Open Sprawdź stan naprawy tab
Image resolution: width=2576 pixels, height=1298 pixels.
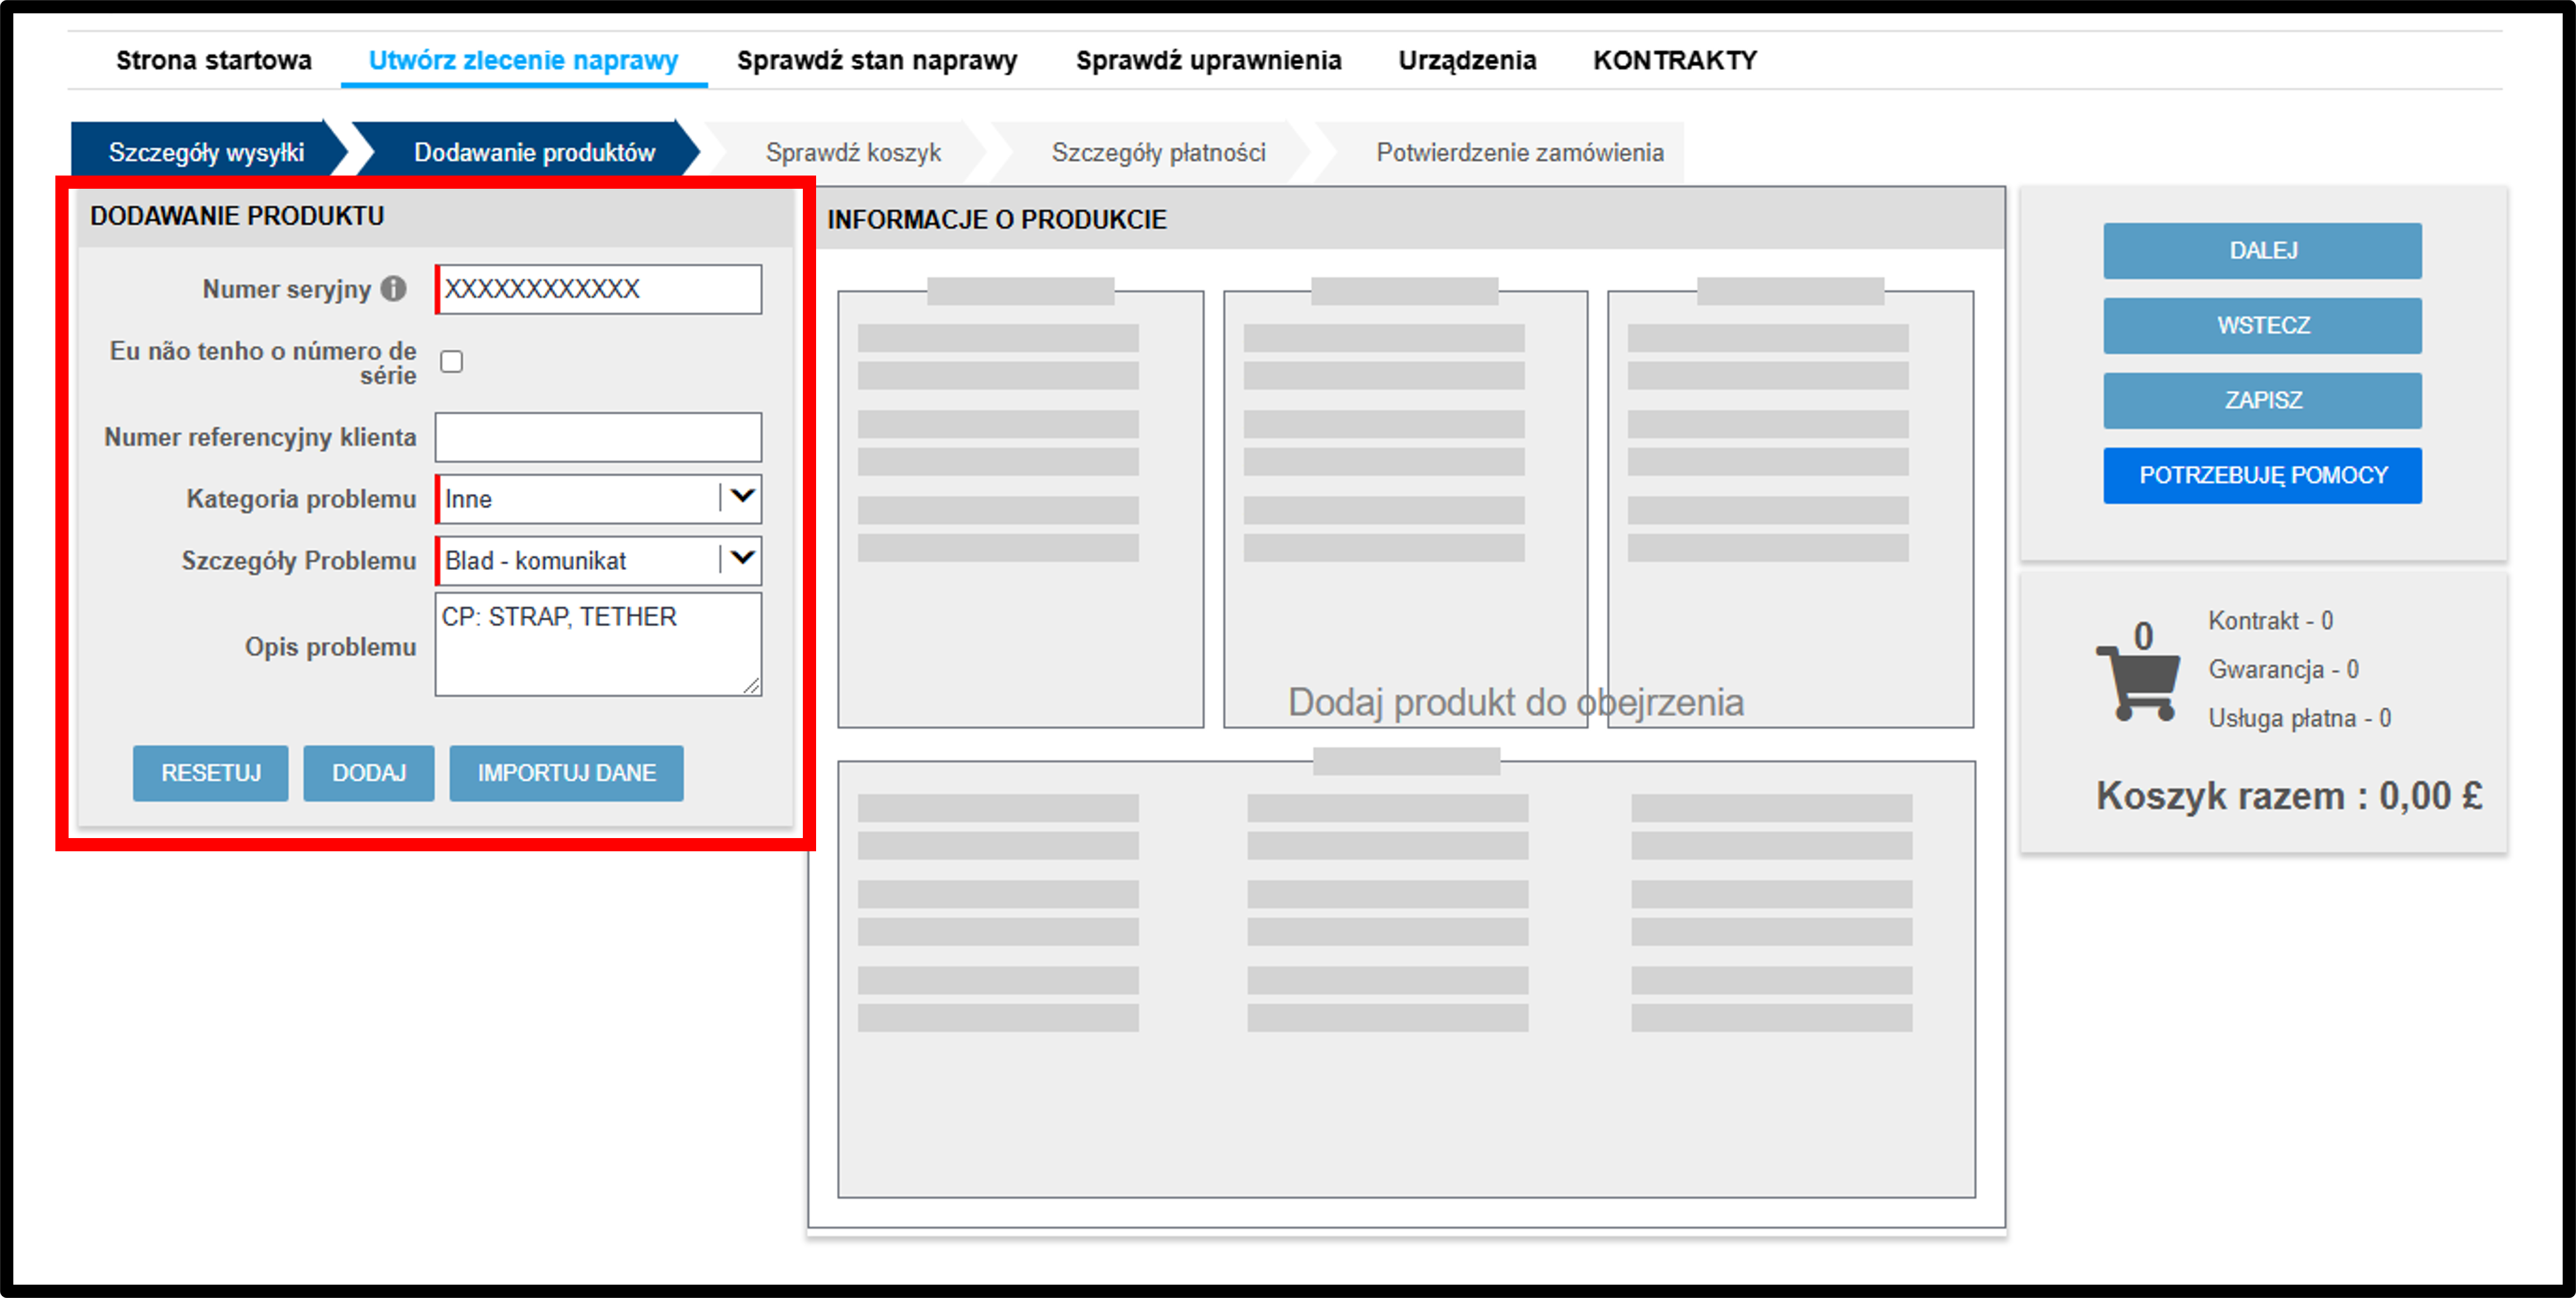(x=877, y=61)
